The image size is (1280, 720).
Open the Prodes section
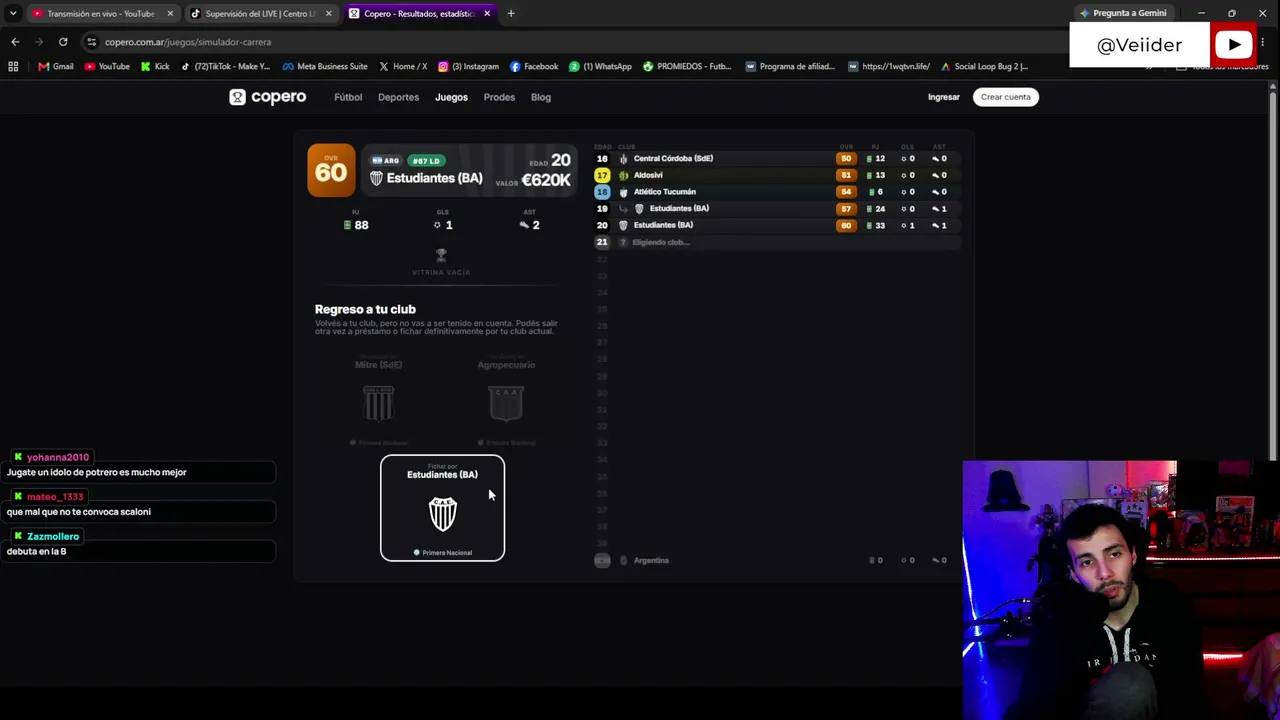(x=499, y=97)
